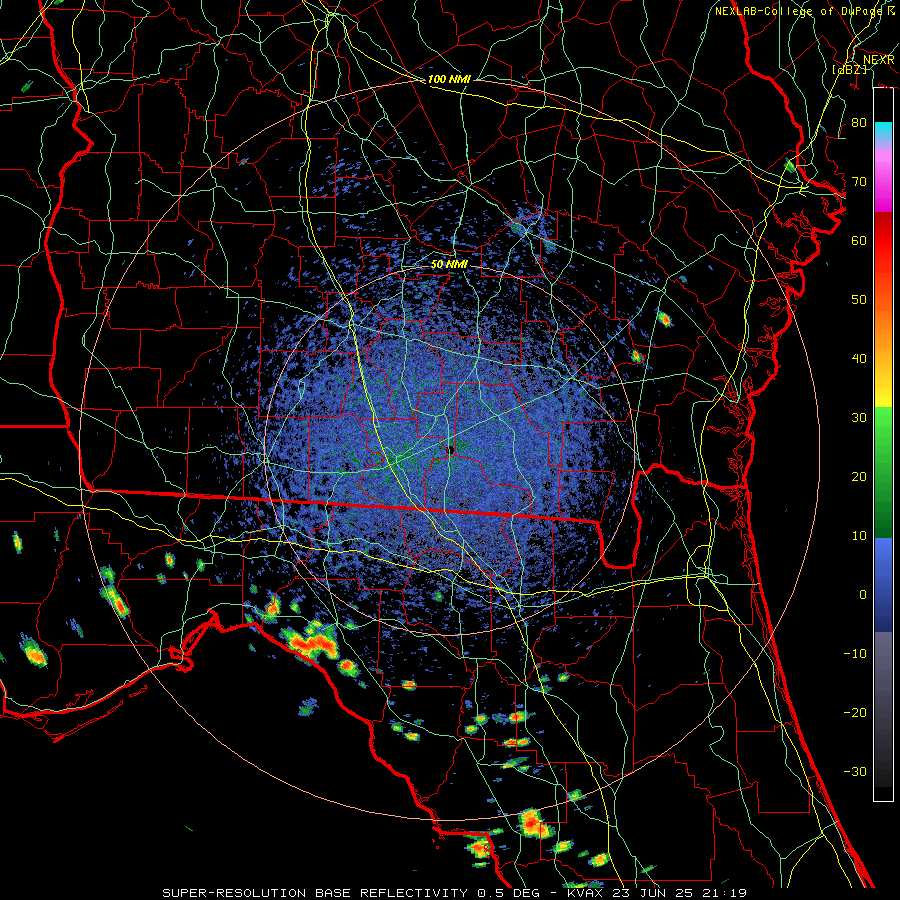Select the -10 value on the dBZ scale
The width and height of the screenshot is (900, 900).
855,654
